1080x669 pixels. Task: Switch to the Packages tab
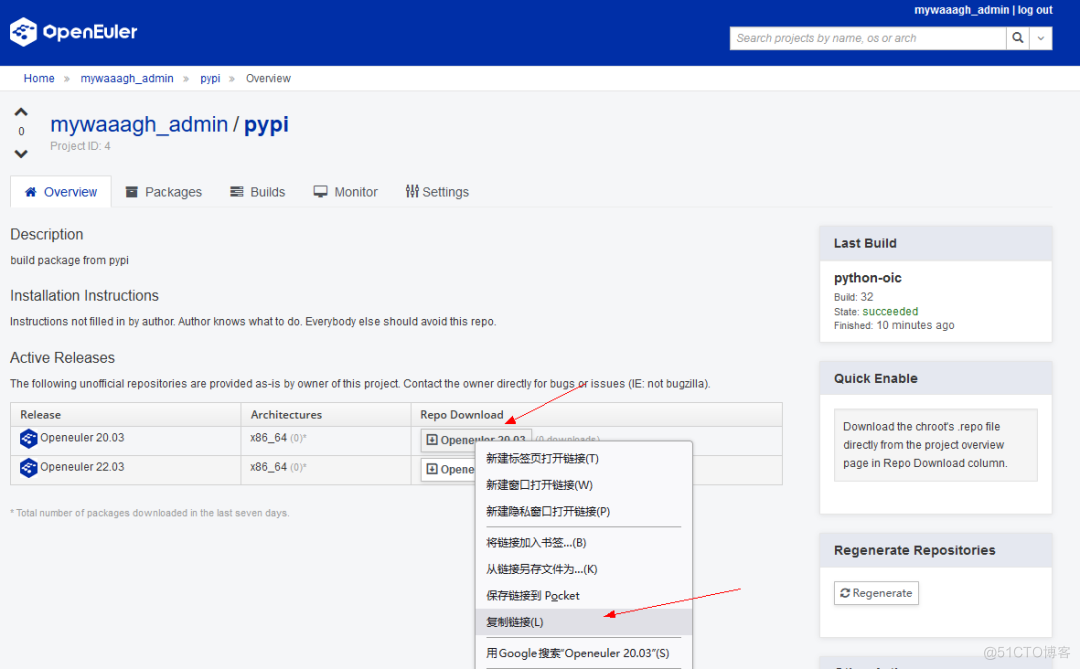[x=172, y=191]
